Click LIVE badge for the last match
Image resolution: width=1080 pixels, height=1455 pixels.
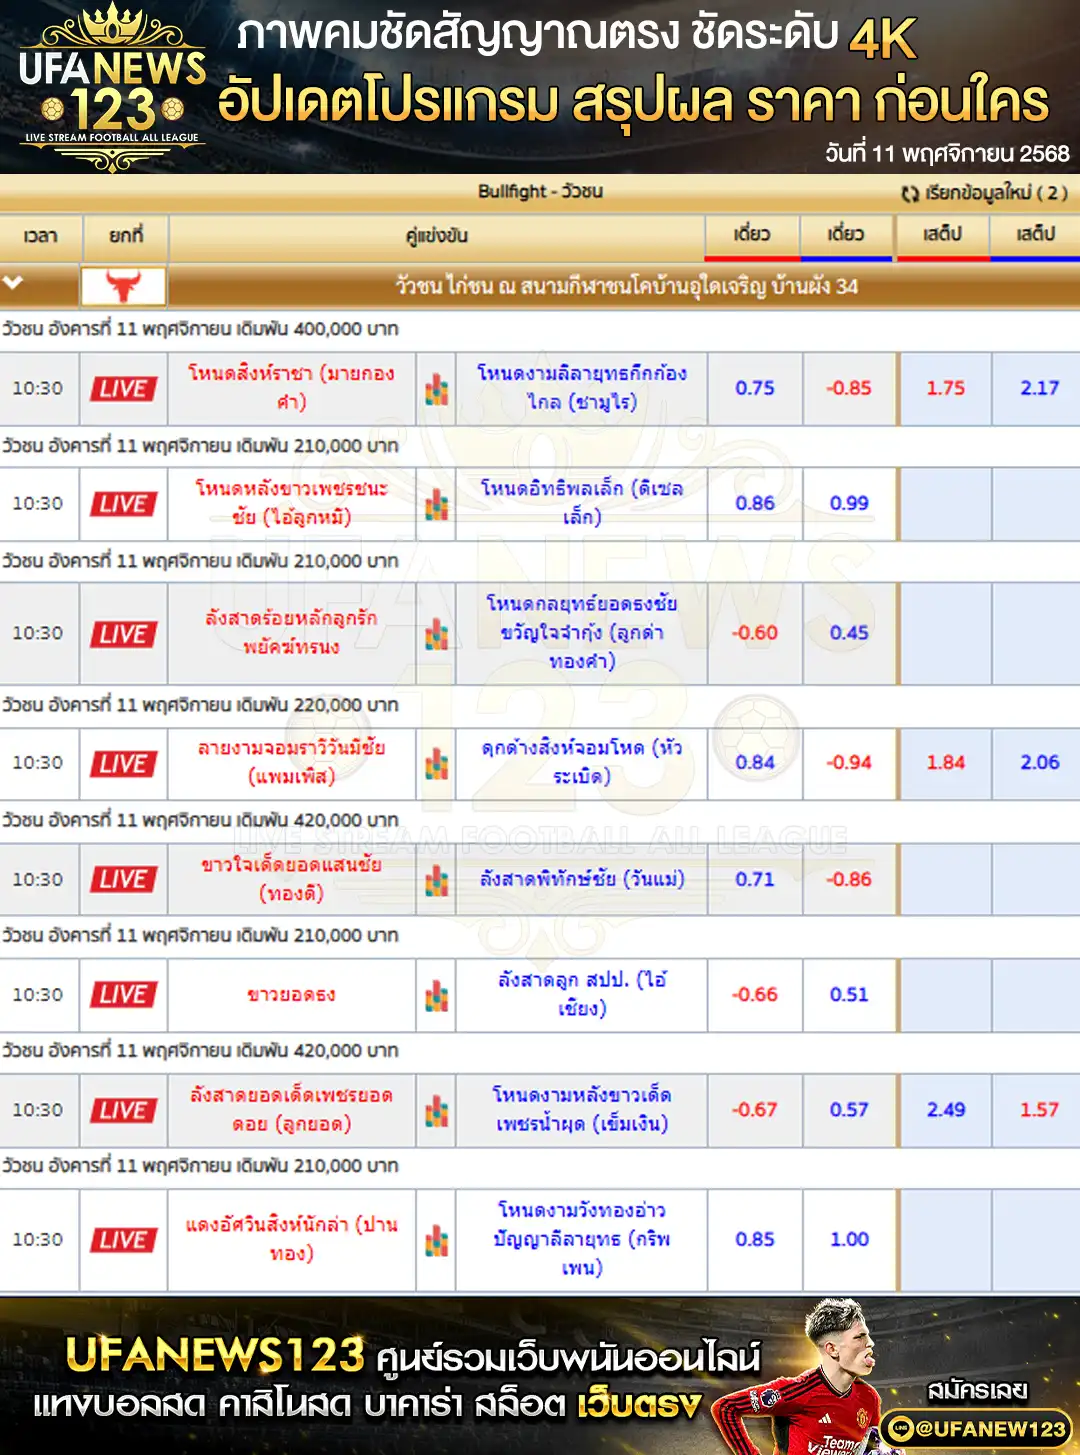(x=123, y=1240)
